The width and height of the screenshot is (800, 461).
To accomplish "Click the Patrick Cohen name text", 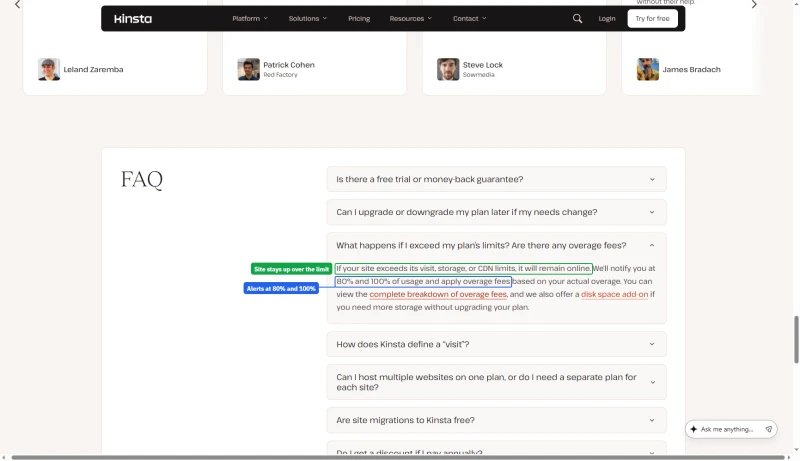I will 289,65.
